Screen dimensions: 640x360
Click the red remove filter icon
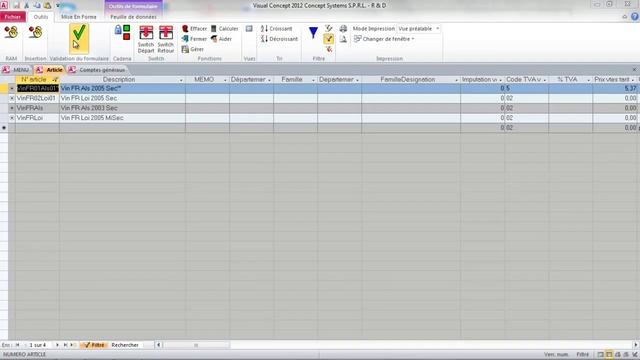[x=329, y=49]
